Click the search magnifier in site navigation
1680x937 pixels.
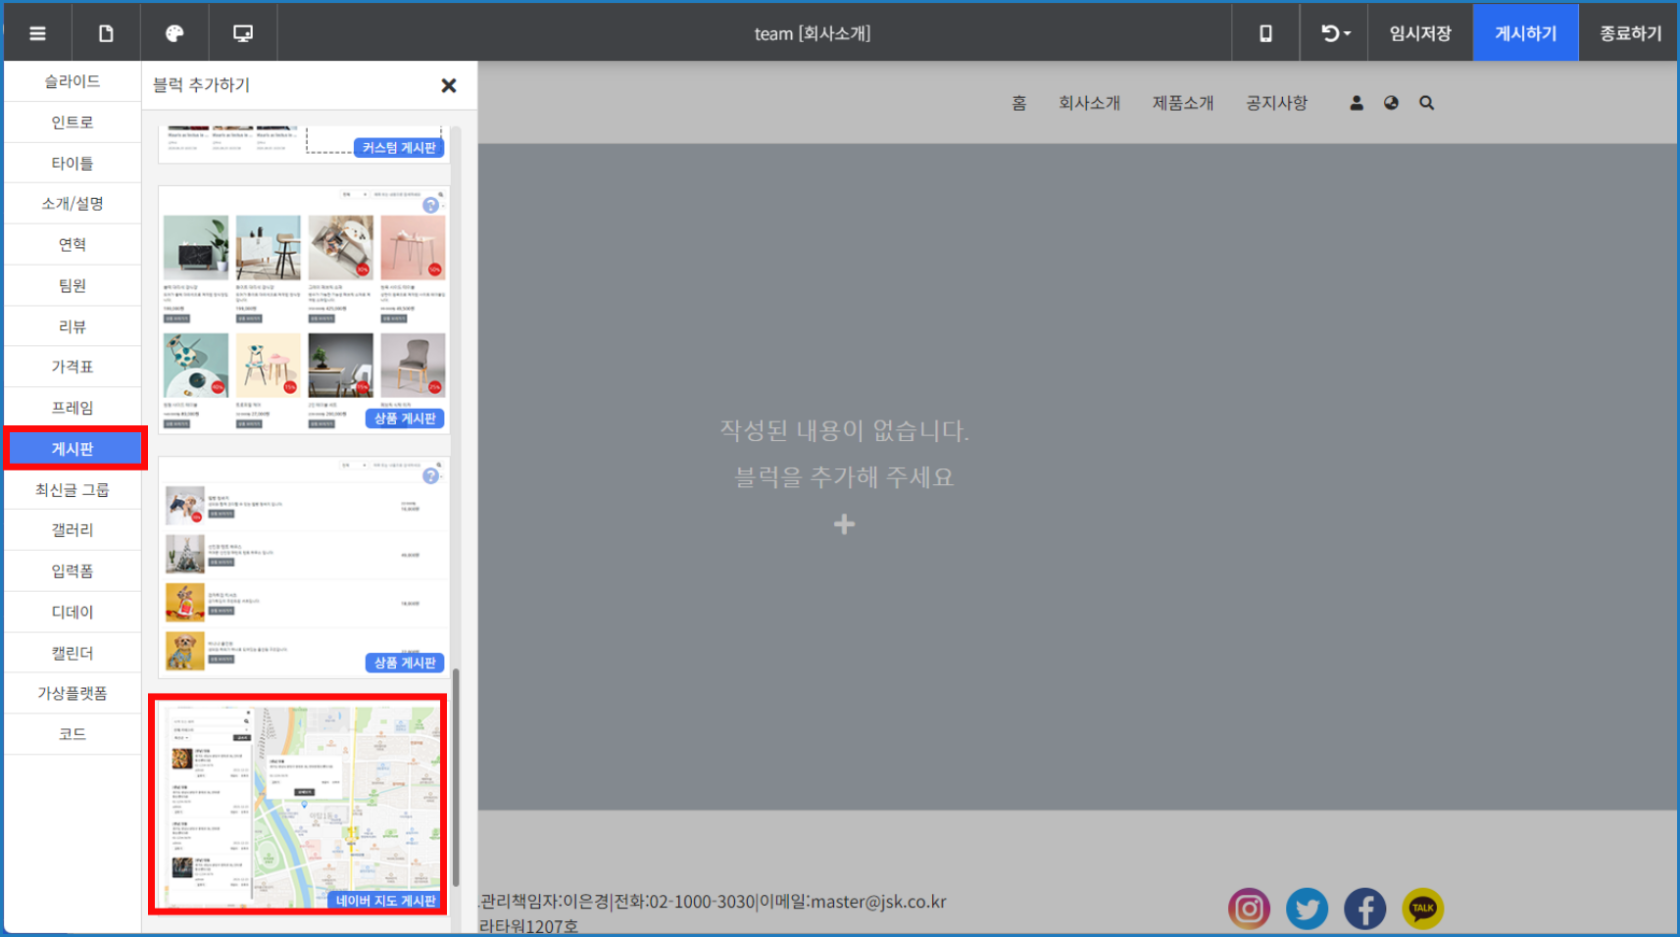pyautogui.click(x=1426, y=103)
